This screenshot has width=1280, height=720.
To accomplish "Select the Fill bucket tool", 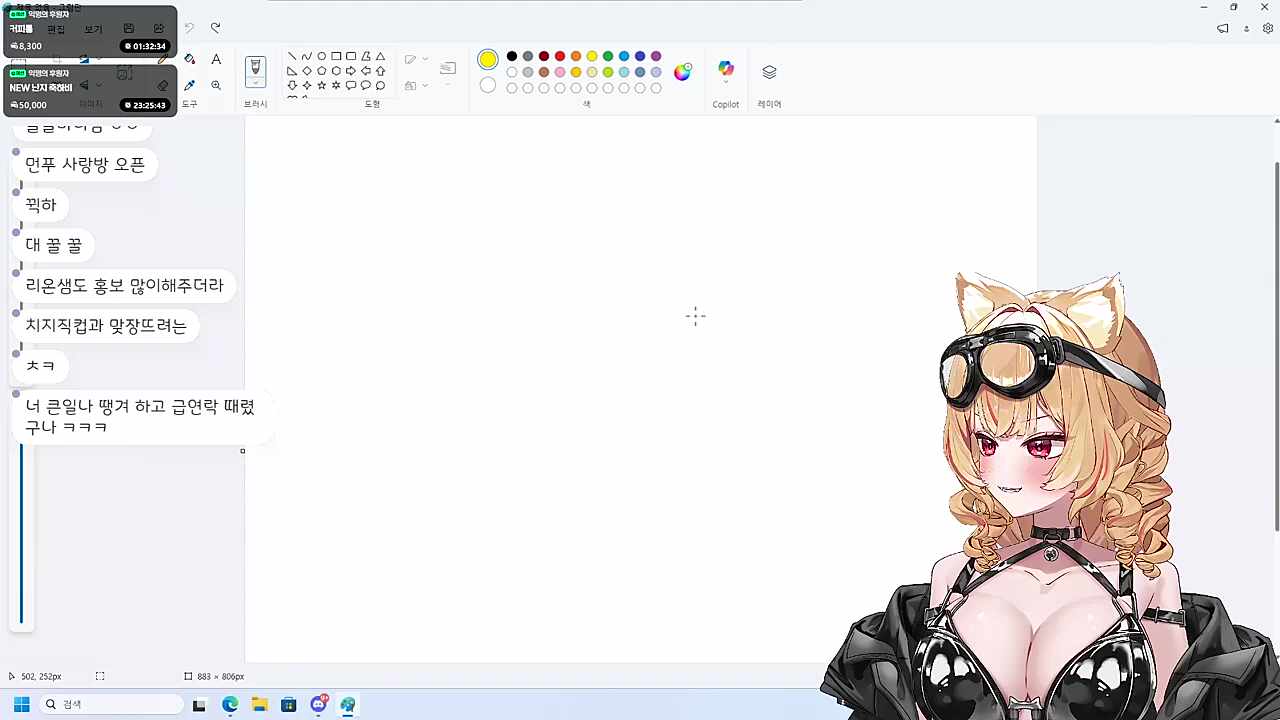I will coord(190,59).
